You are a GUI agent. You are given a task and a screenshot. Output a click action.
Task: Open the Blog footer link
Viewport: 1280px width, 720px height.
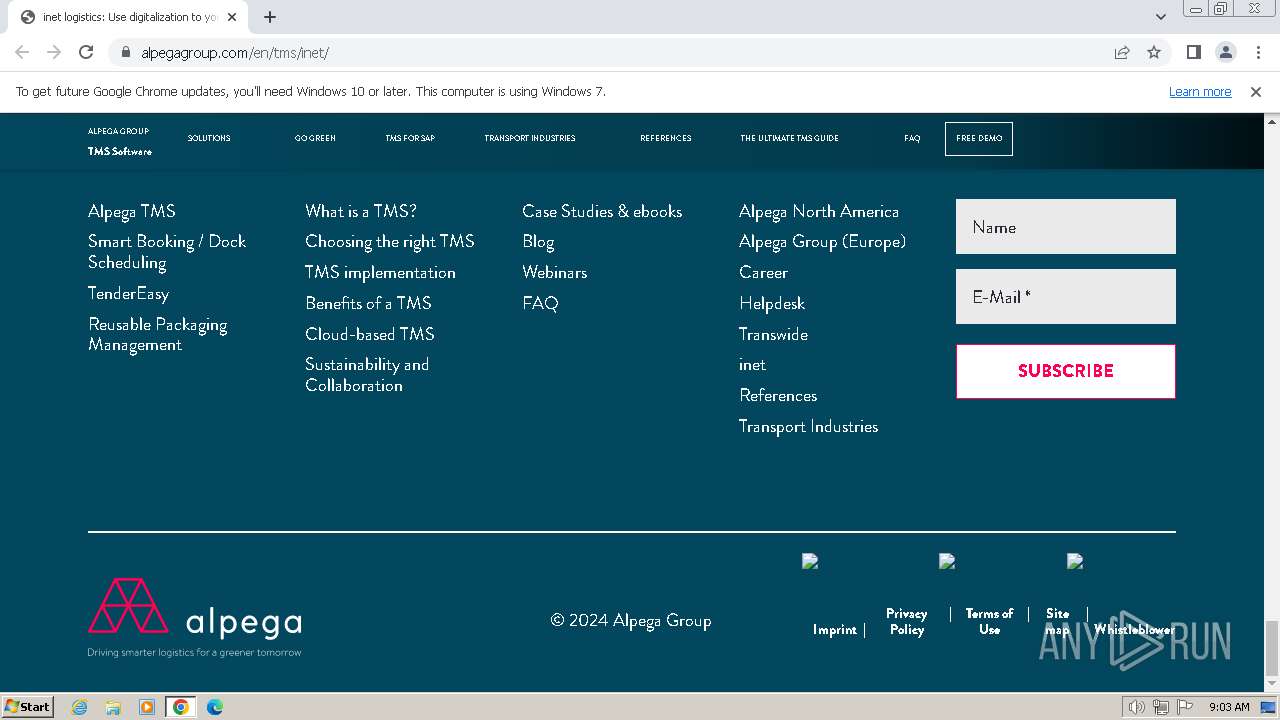point(538,241)
